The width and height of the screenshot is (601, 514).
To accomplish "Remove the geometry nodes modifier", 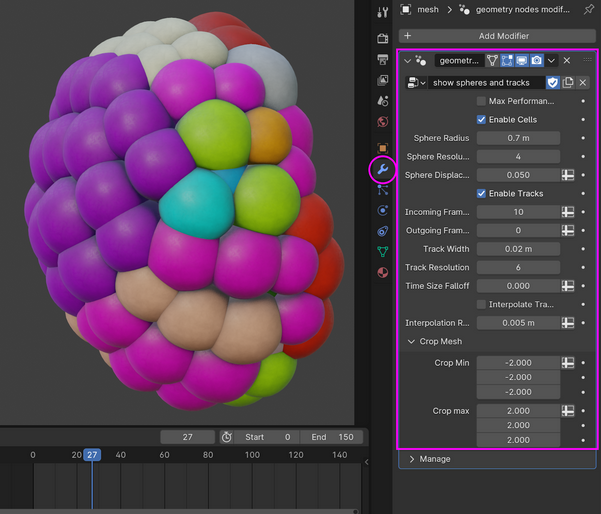I will click(x=567, y=61).
